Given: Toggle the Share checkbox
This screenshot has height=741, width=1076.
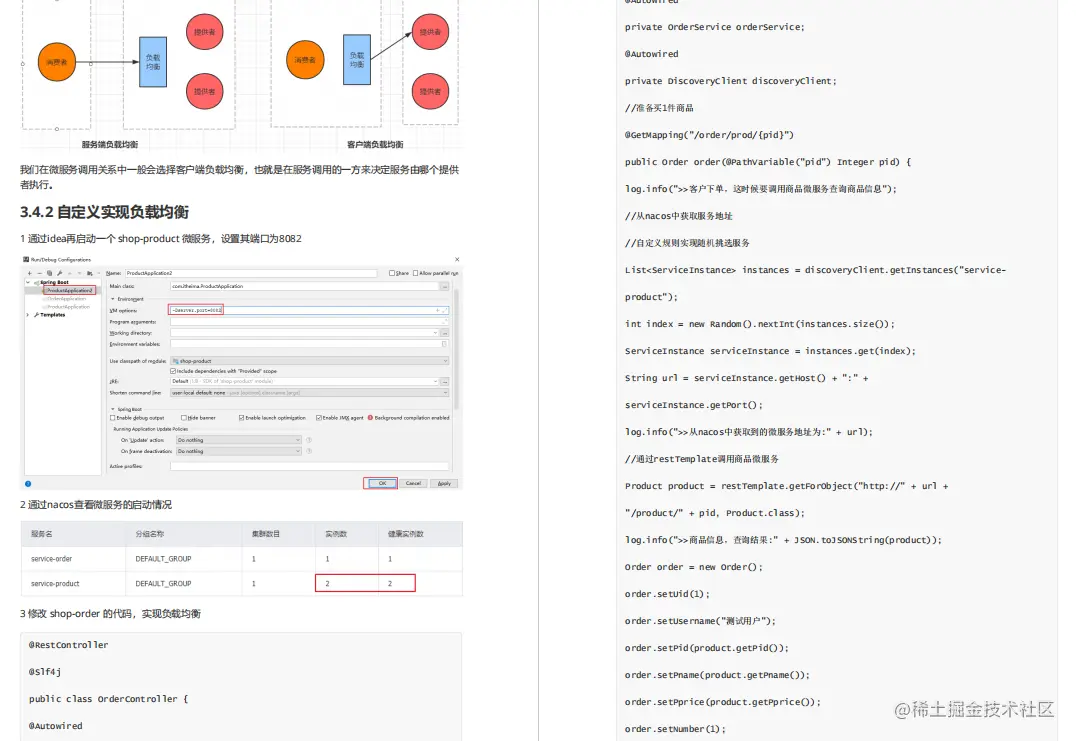Looking at the screenshot, I should (392, 273).
